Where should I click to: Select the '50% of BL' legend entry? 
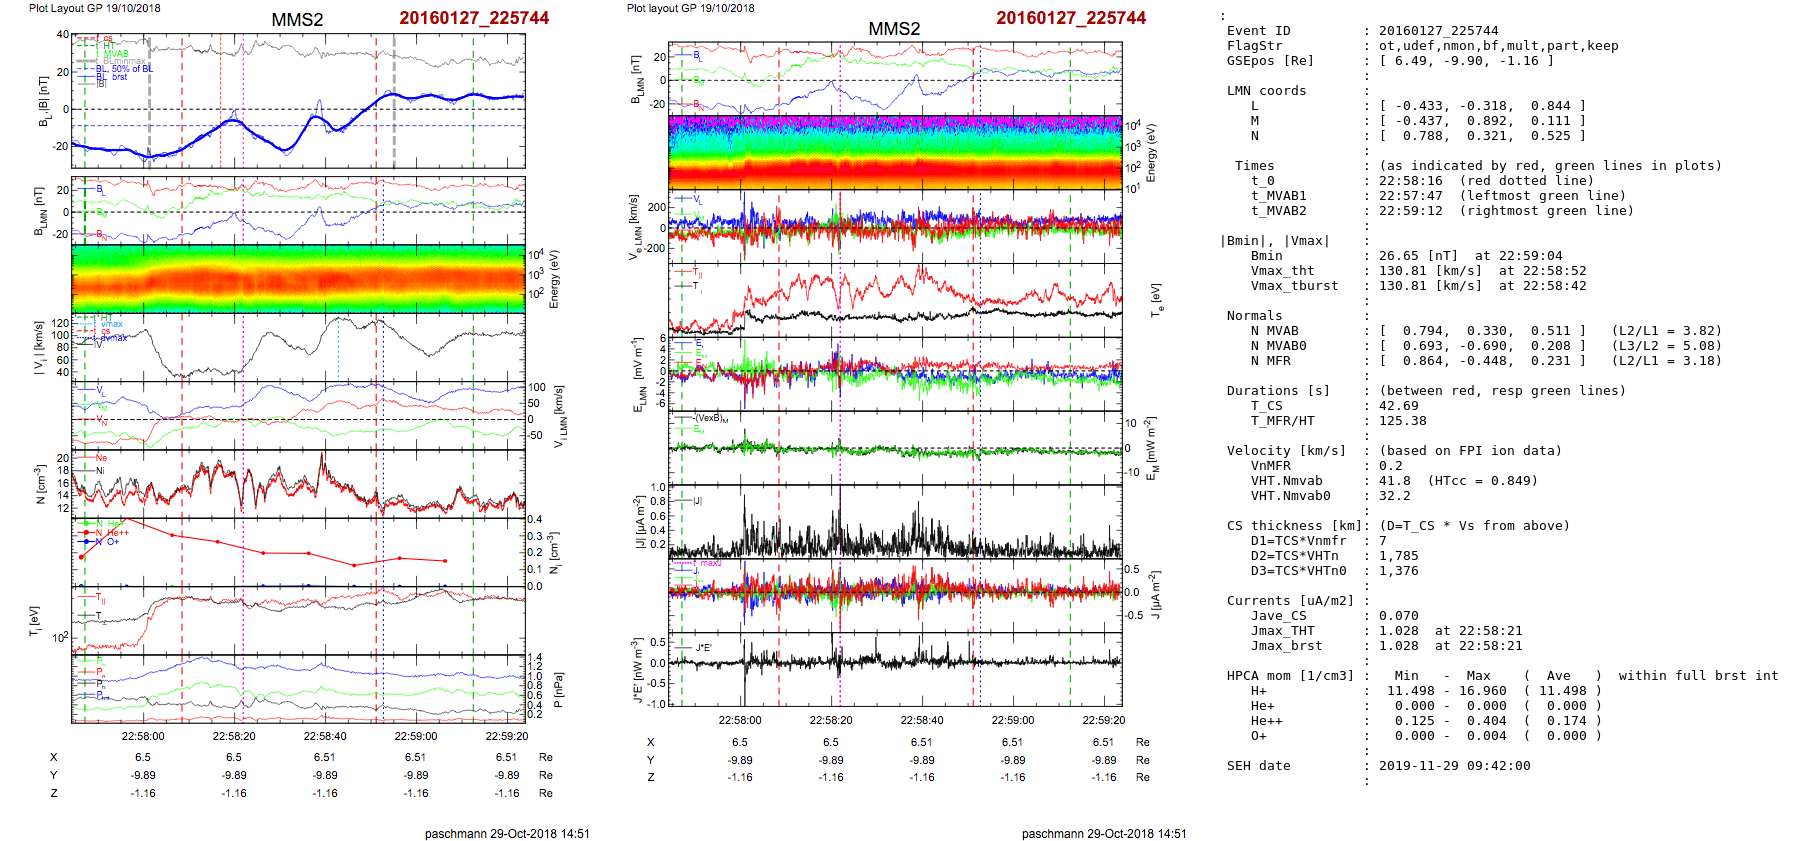tap(132, 69)
